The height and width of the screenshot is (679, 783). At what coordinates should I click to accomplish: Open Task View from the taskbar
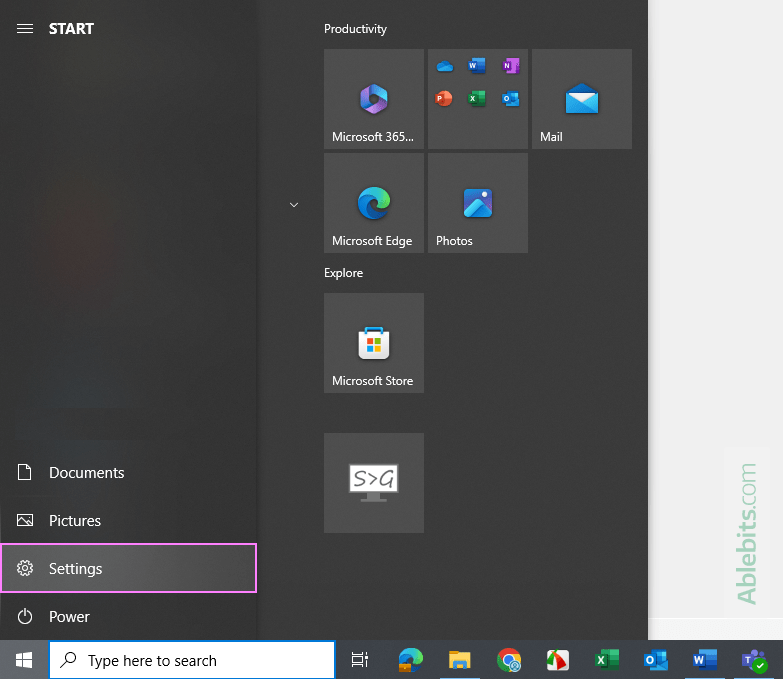click(x=360, y=660)
